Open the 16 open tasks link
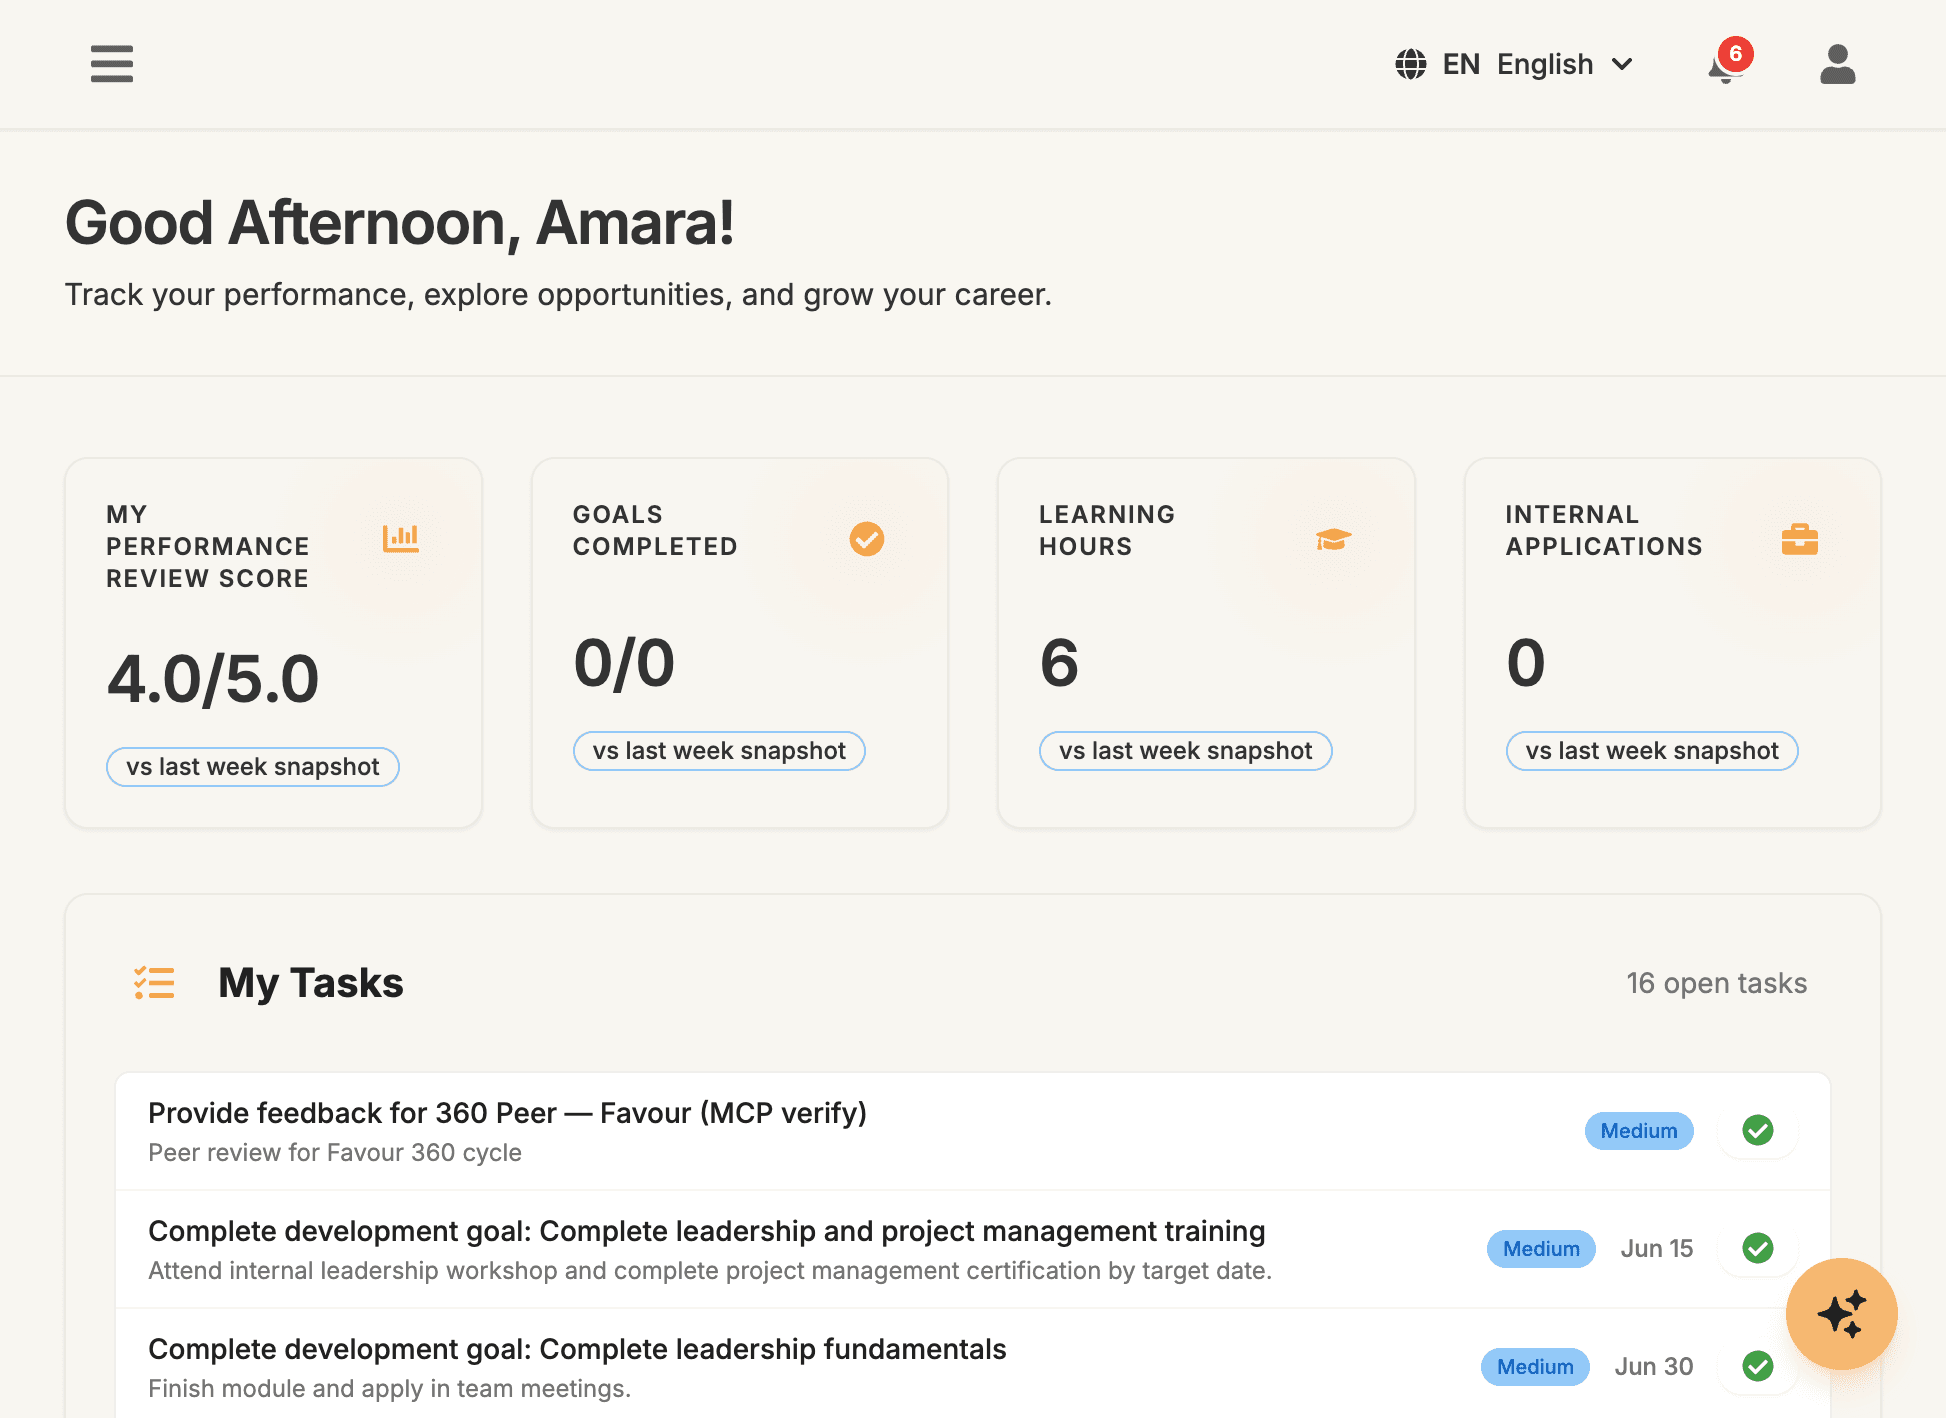The image size is (1946, 1418). pos(1716,983)
